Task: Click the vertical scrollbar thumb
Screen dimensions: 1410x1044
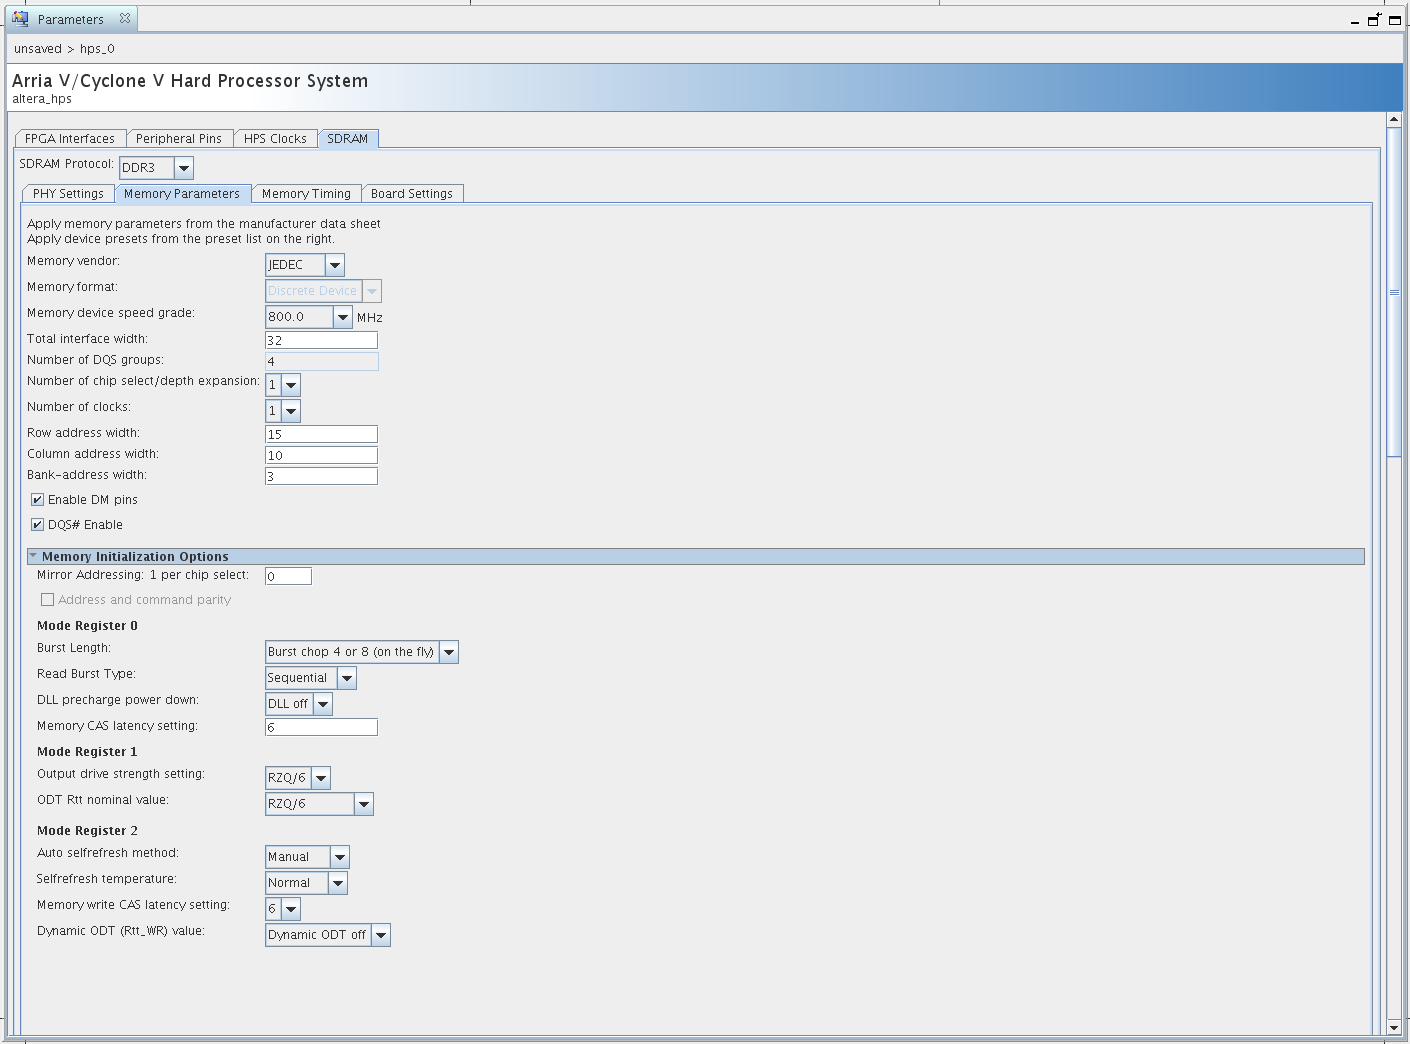Action: pos(1394,292)
